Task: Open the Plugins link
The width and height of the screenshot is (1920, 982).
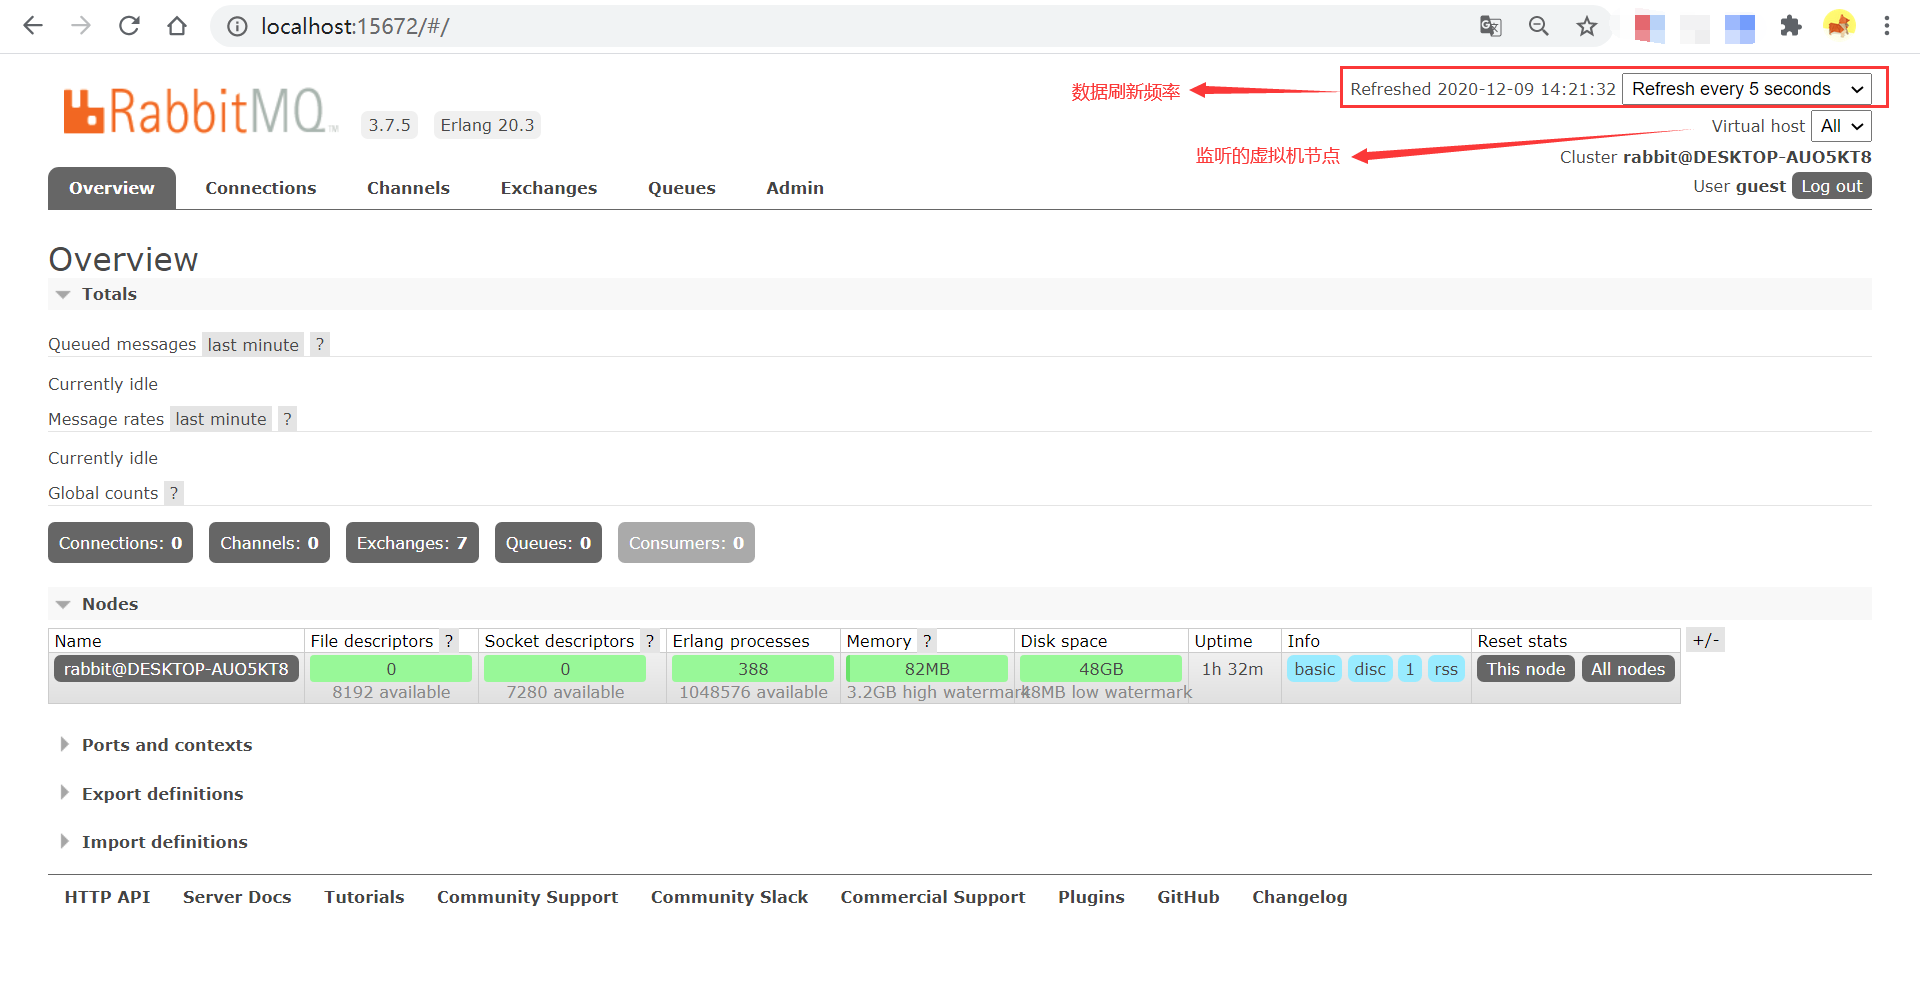Action: coord(1091,897)
